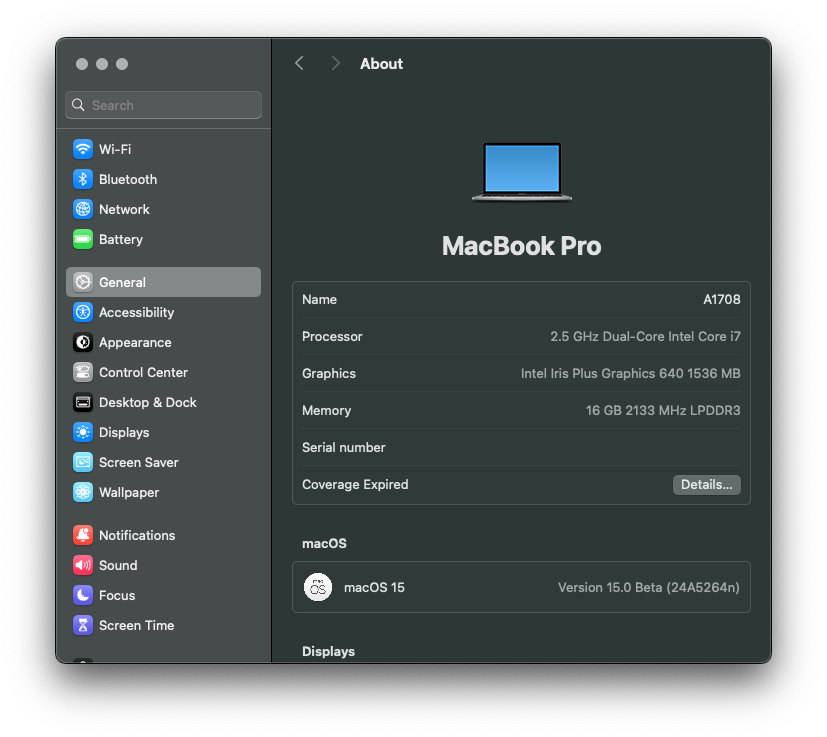Click the 'Graphics' row label
The height and width of the screenshot is (737, 827).
(329, 374)
